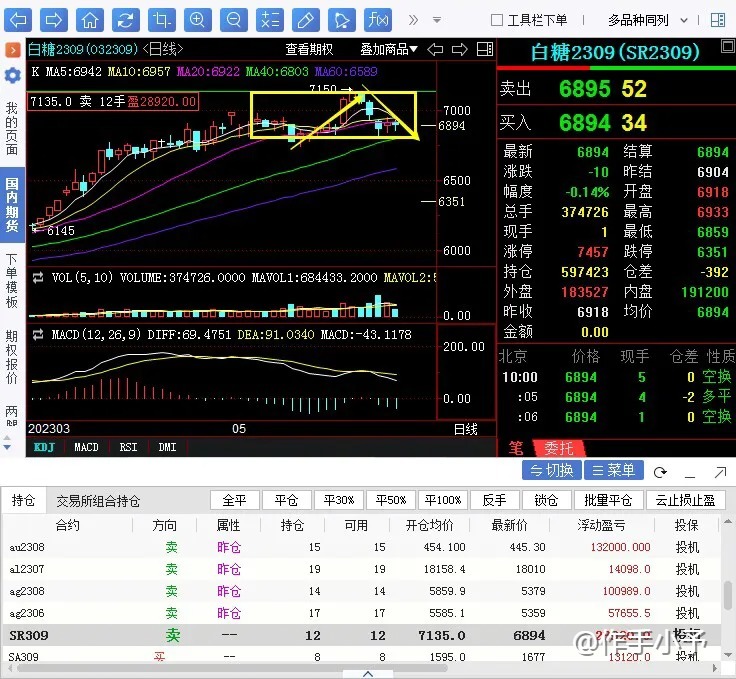Open the f(x) formula tool

click(x=378, y=20)
